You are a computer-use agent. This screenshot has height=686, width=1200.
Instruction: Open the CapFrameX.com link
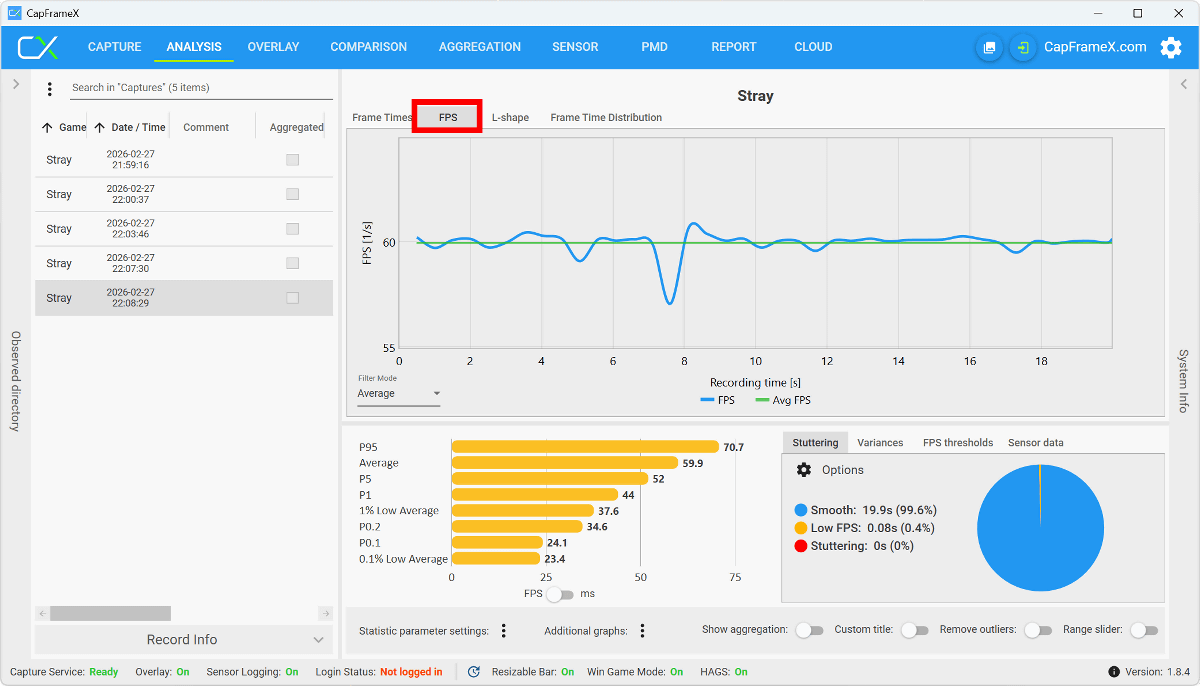1095,47
